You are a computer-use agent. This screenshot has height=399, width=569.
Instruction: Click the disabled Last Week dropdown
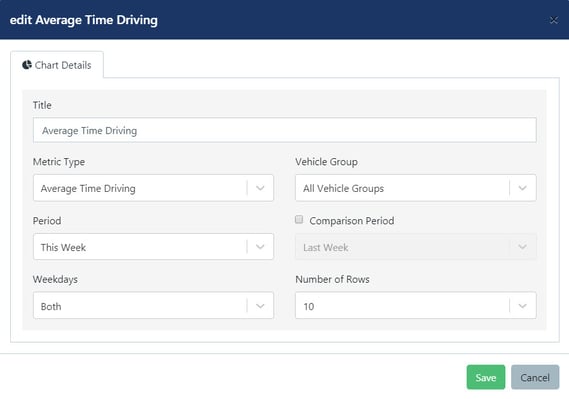[416, 247]
